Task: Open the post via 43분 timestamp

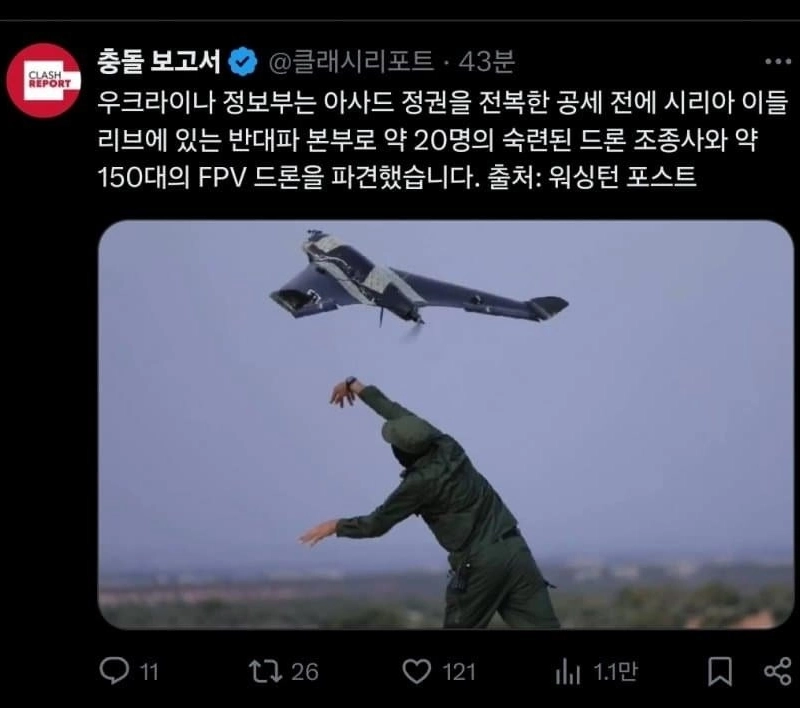Action: pos(486,62)
